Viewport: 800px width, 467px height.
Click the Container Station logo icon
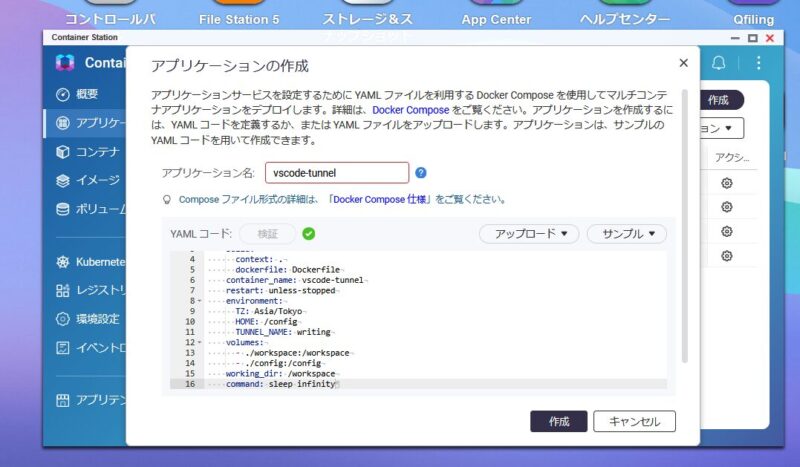click(x=65, y=63)
